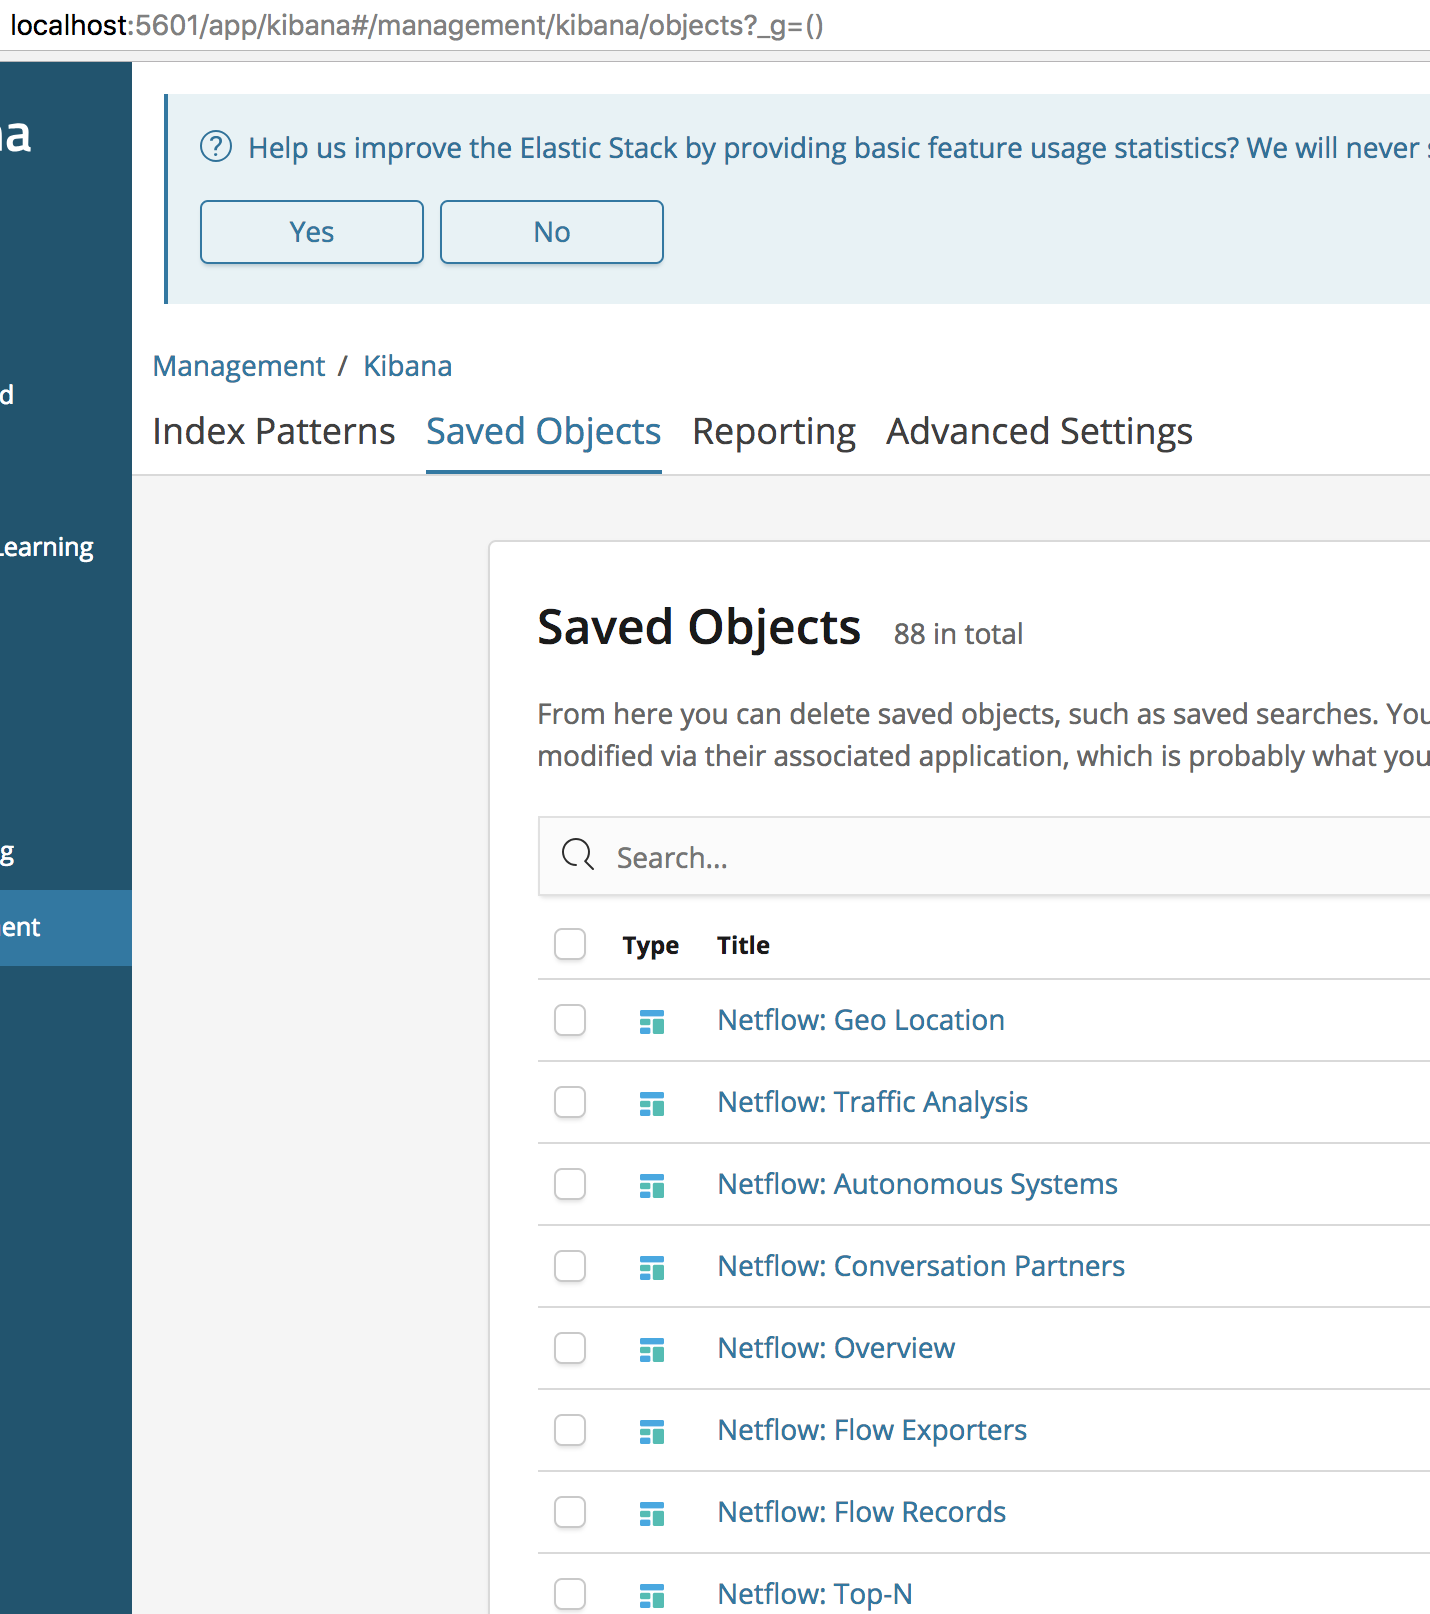The image size is (1430, 1614).
Task: Open the Advanced Settings tab
Action: (x=1039, y=431)
